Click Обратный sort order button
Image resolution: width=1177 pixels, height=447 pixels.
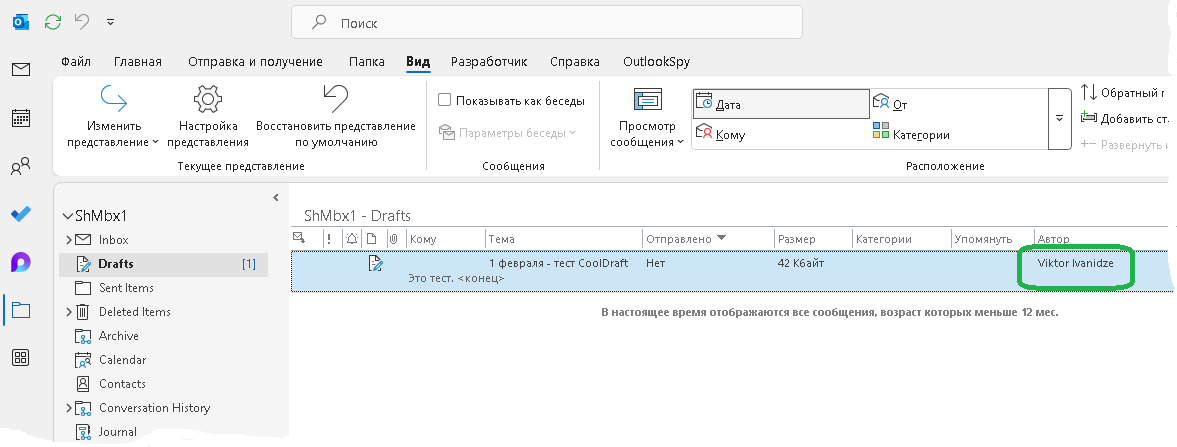[x=1124, y=92]
